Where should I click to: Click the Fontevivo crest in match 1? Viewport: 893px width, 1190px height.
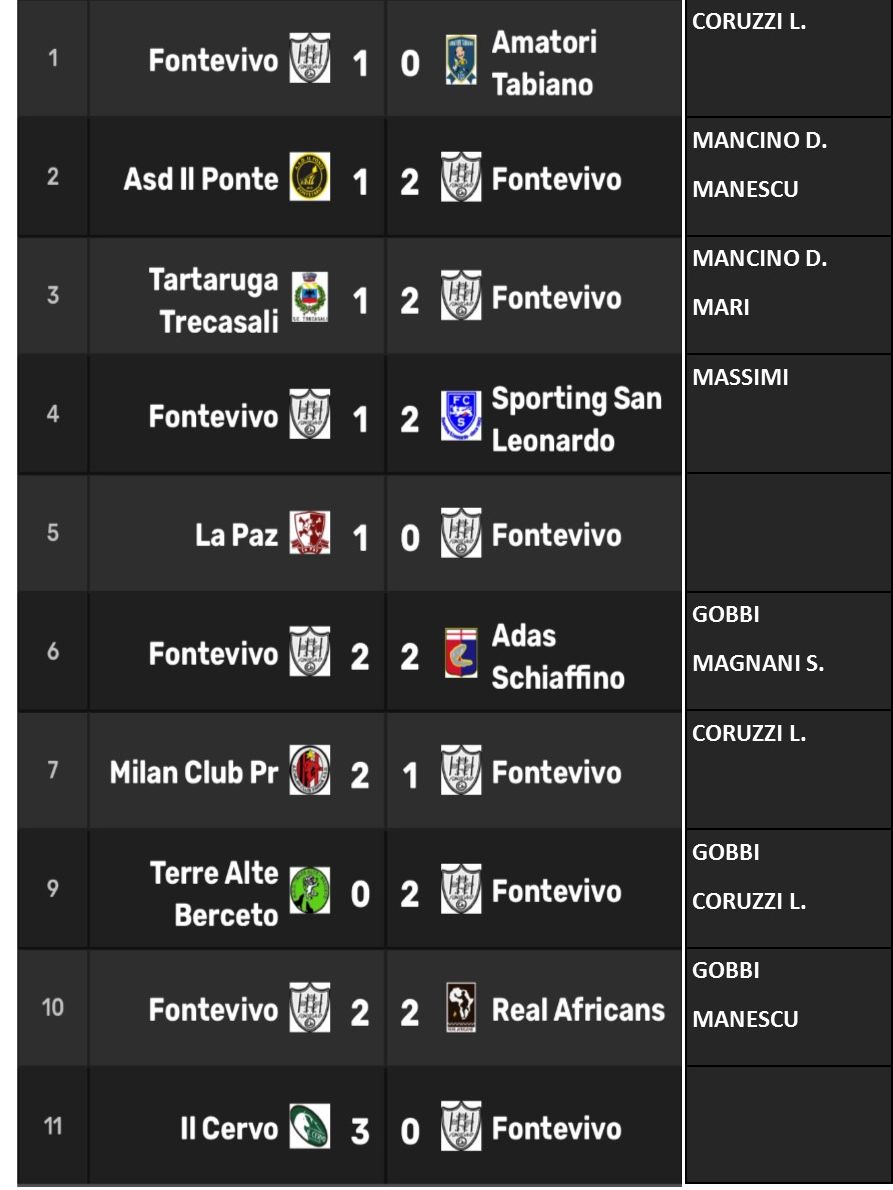click(x=310, y=58)
